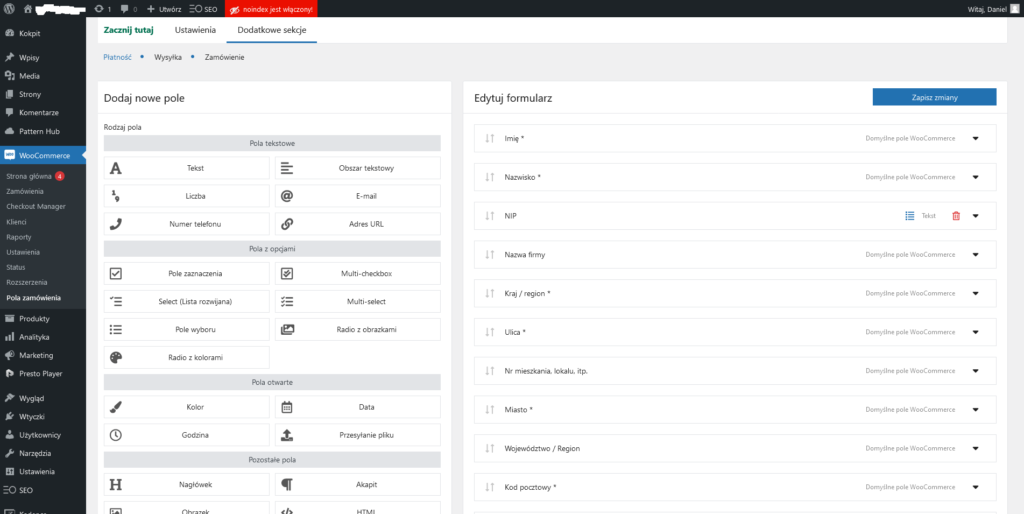Save the form with Zapisz zmiany

(935, 97)
